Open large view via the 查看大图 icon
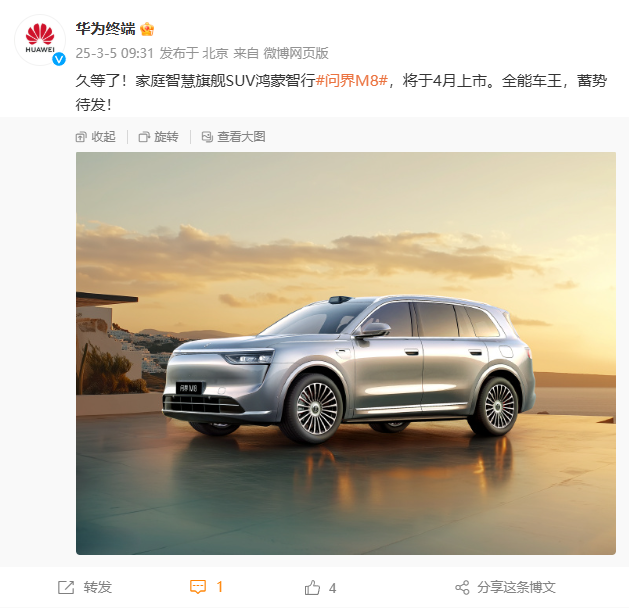 click(x=207, y=137)
